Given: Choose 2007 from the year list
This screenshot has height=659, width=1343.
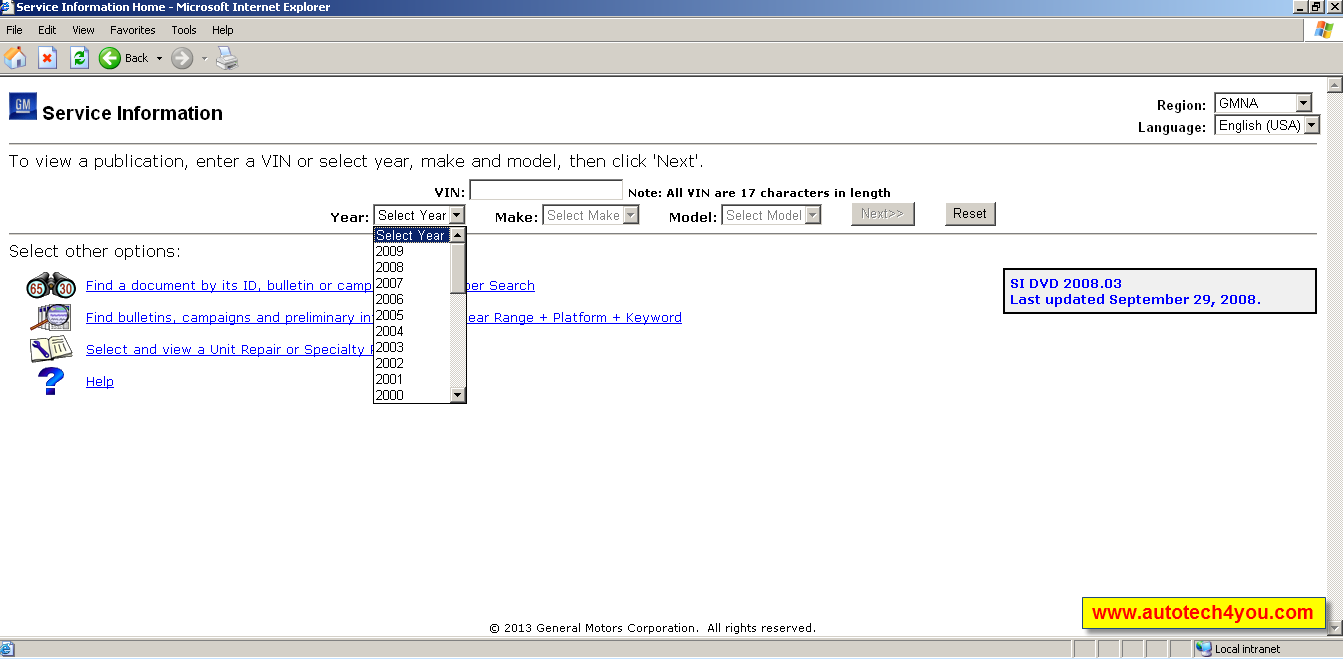Looking at the screenshot, I should tap(412, 283).
